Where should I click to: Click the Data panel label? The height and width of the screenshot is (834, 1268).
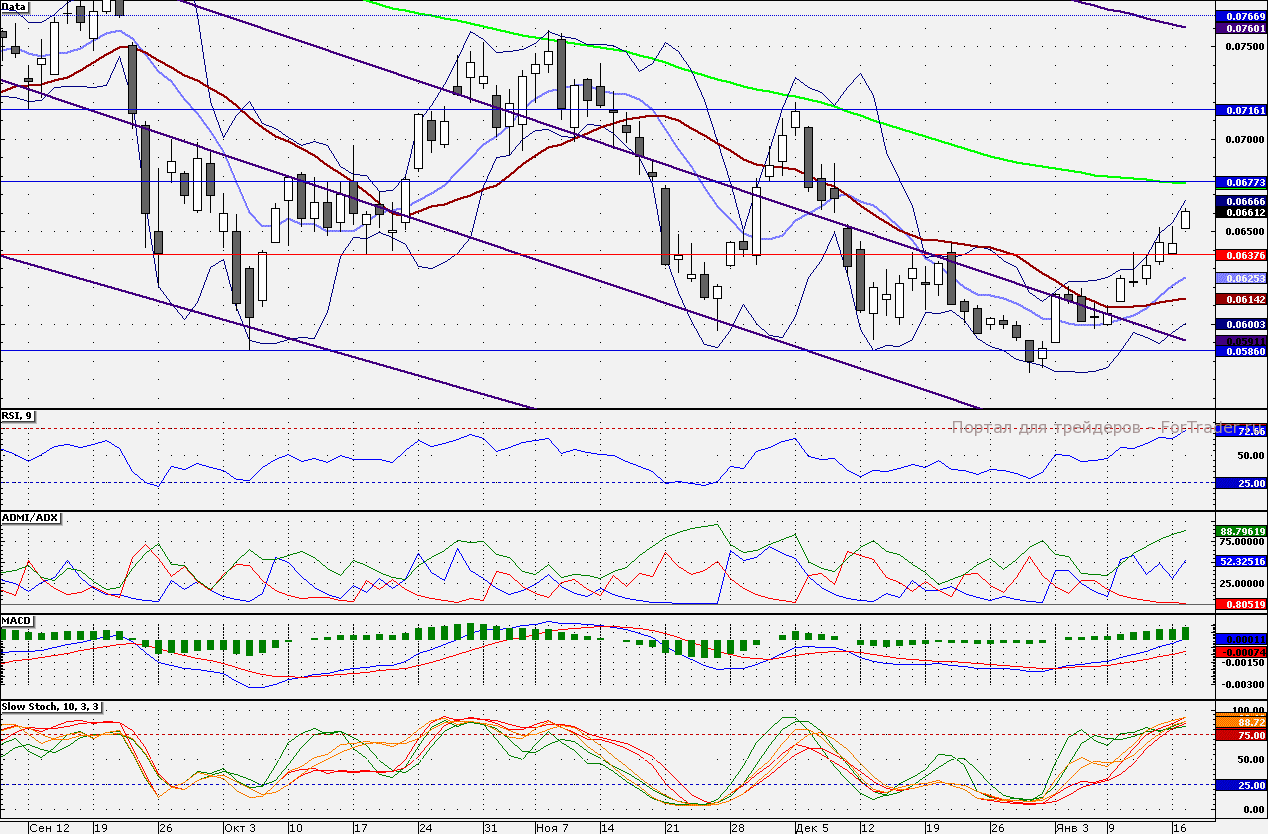pyautogui.click(x=15, y=6)
